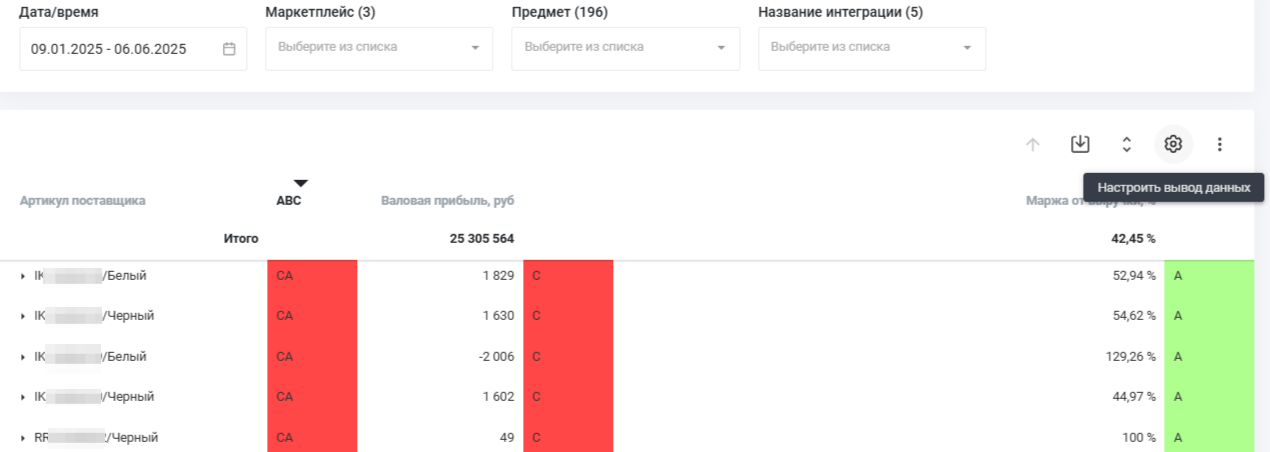Click the sort triangle above ABC column
This screenshot has width=1270, height=452.
pyautogui.click(x=300, y=183)
